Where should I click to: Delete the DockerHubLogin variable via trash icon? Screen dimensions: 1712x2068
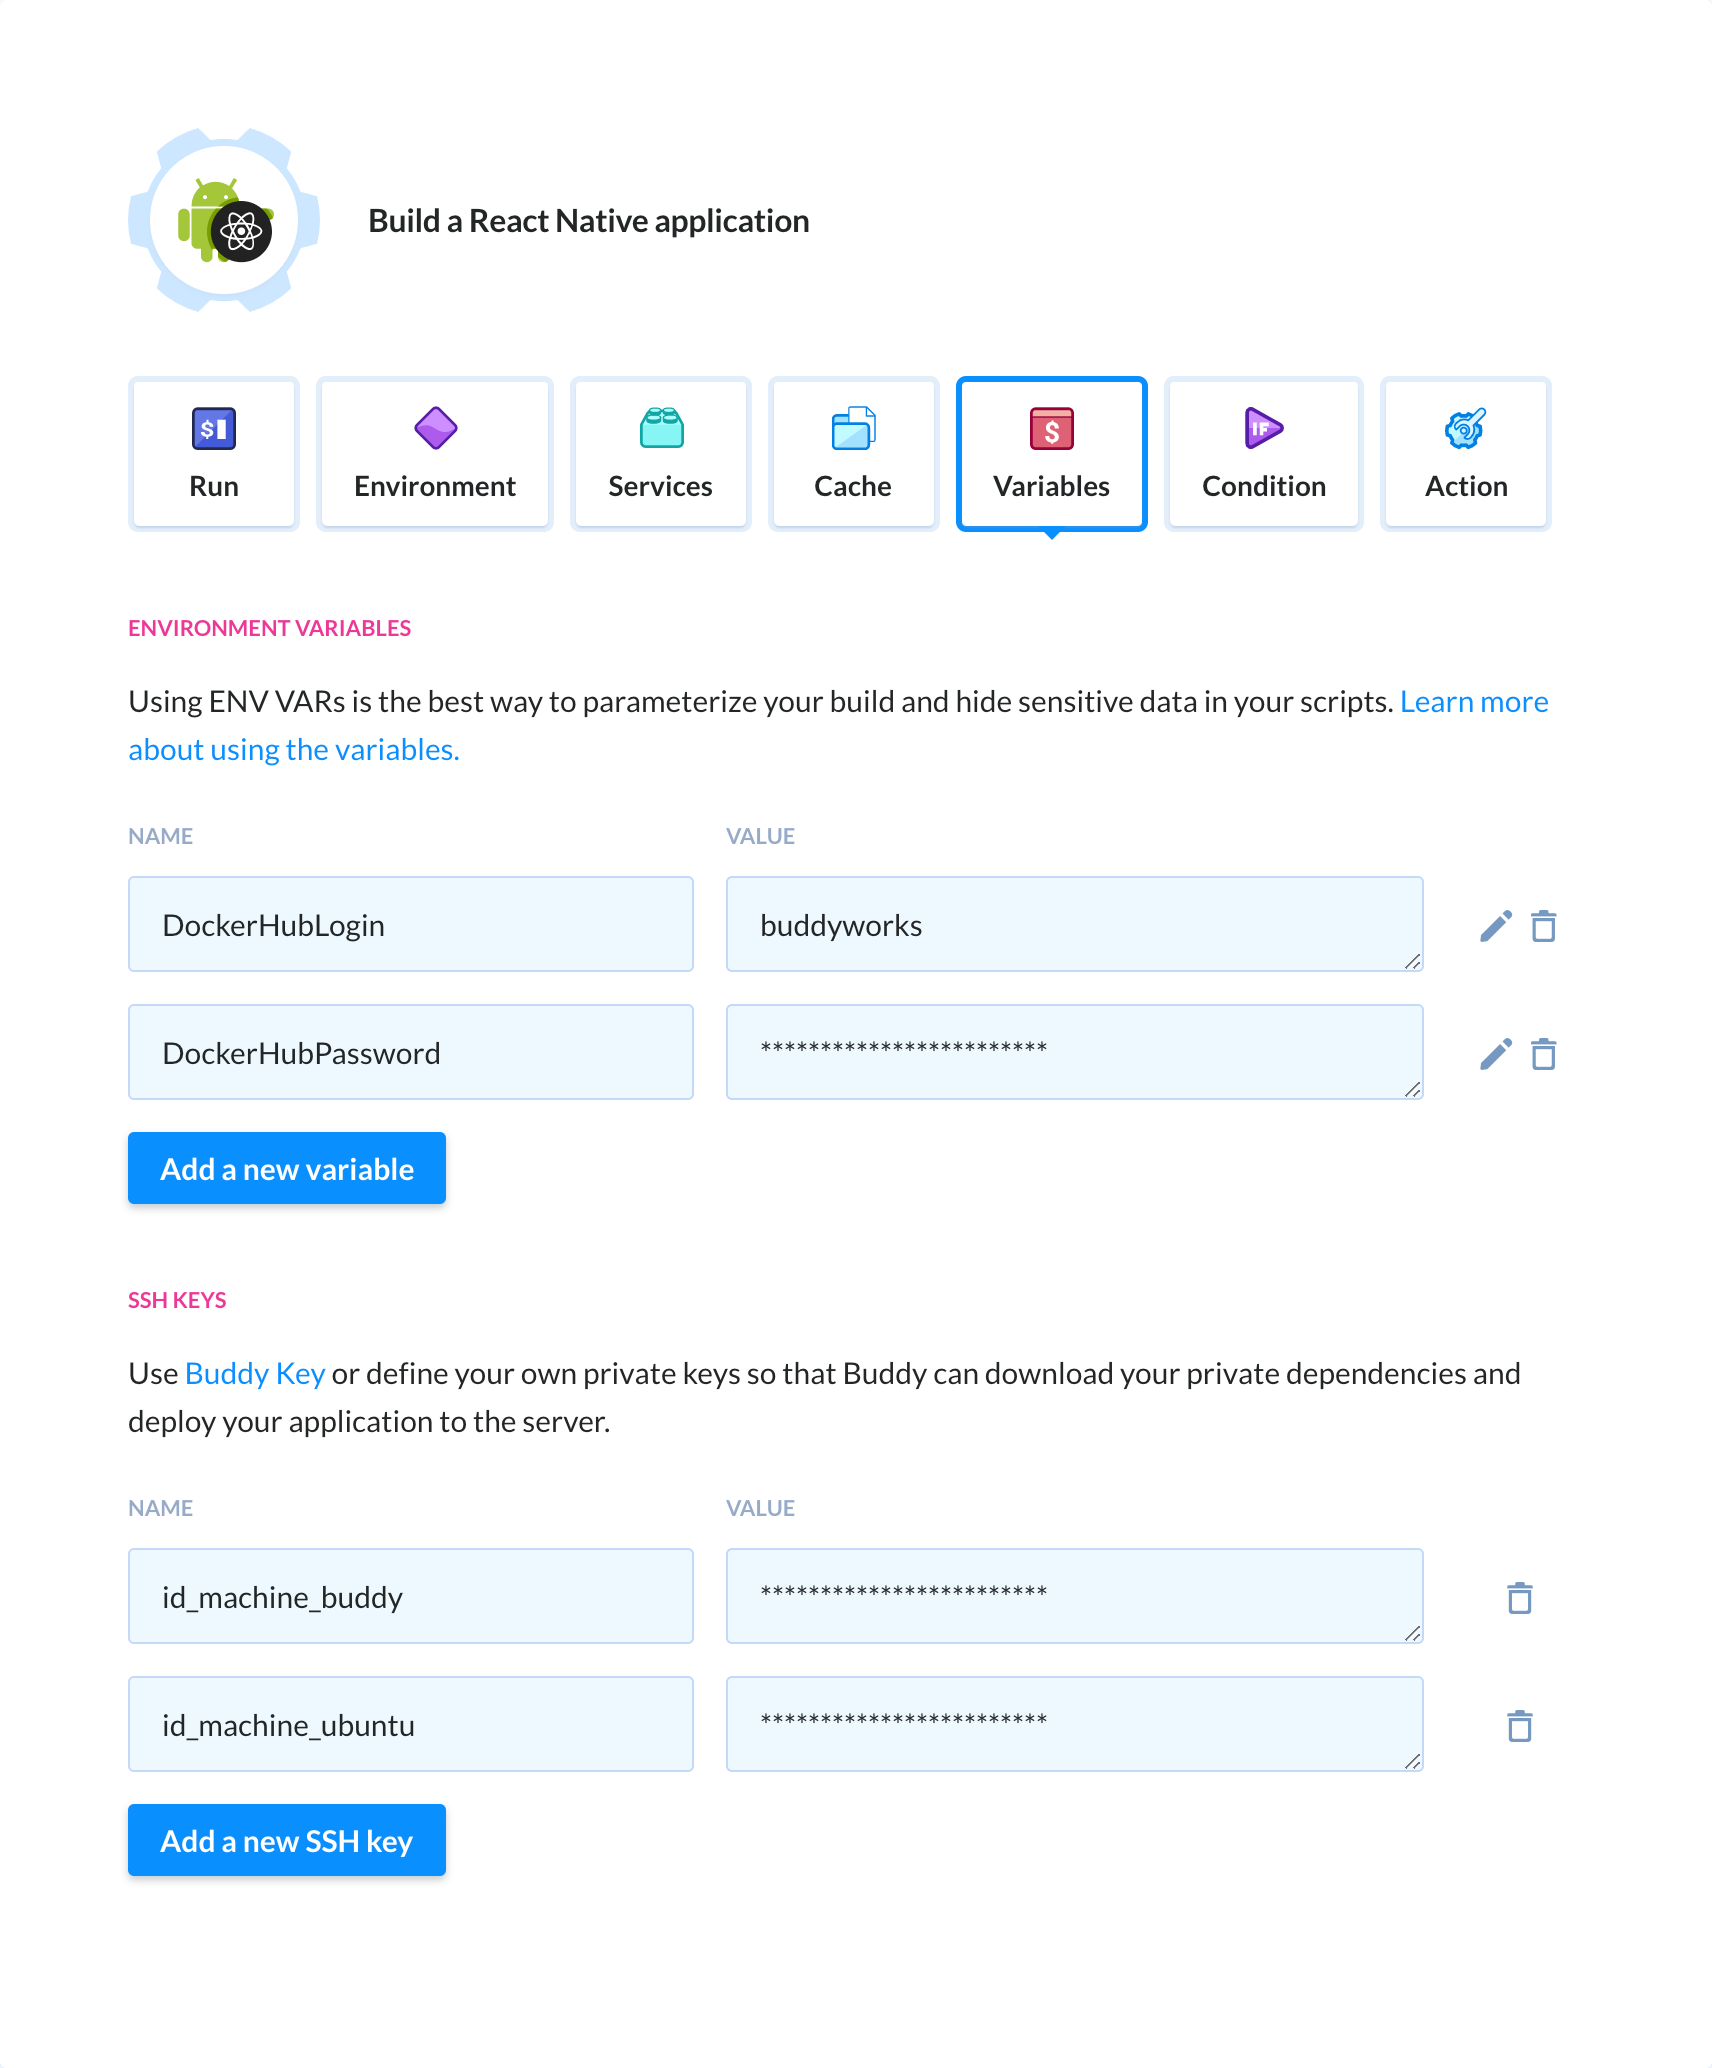pos(1543,926)
